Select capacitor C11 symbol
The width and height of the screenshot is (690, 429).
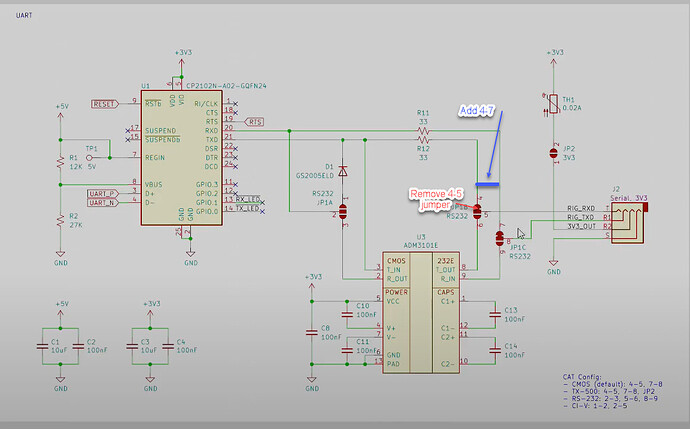point(347,351)
